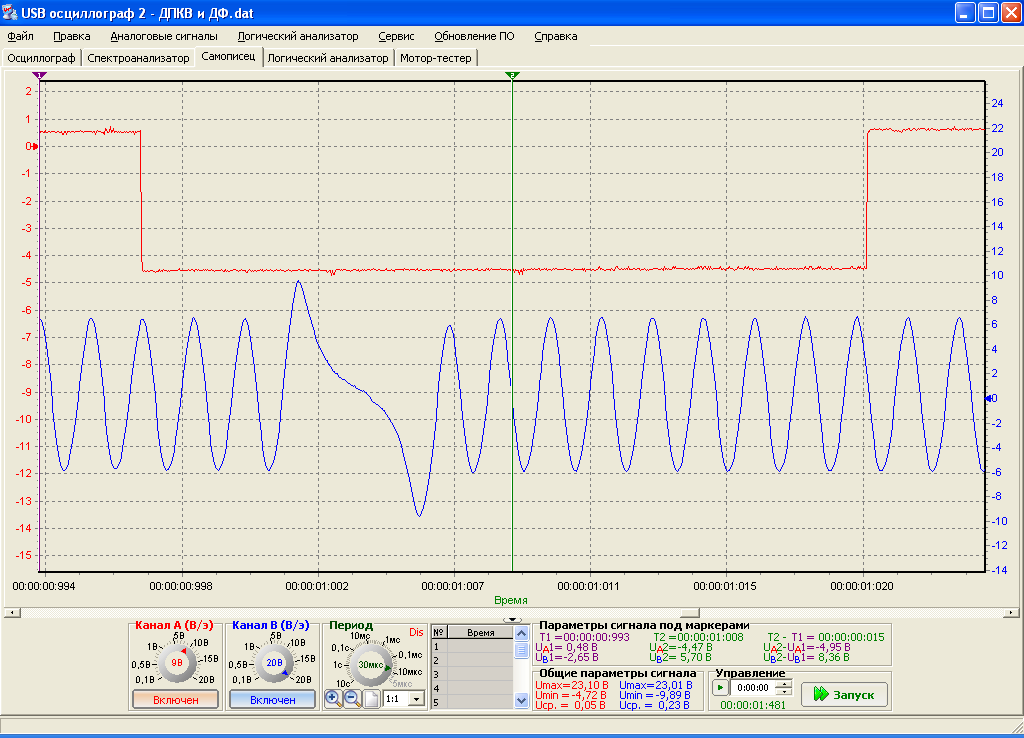Click the Запуск button
Screen dimensions: 1024x738
coord(844,695)
